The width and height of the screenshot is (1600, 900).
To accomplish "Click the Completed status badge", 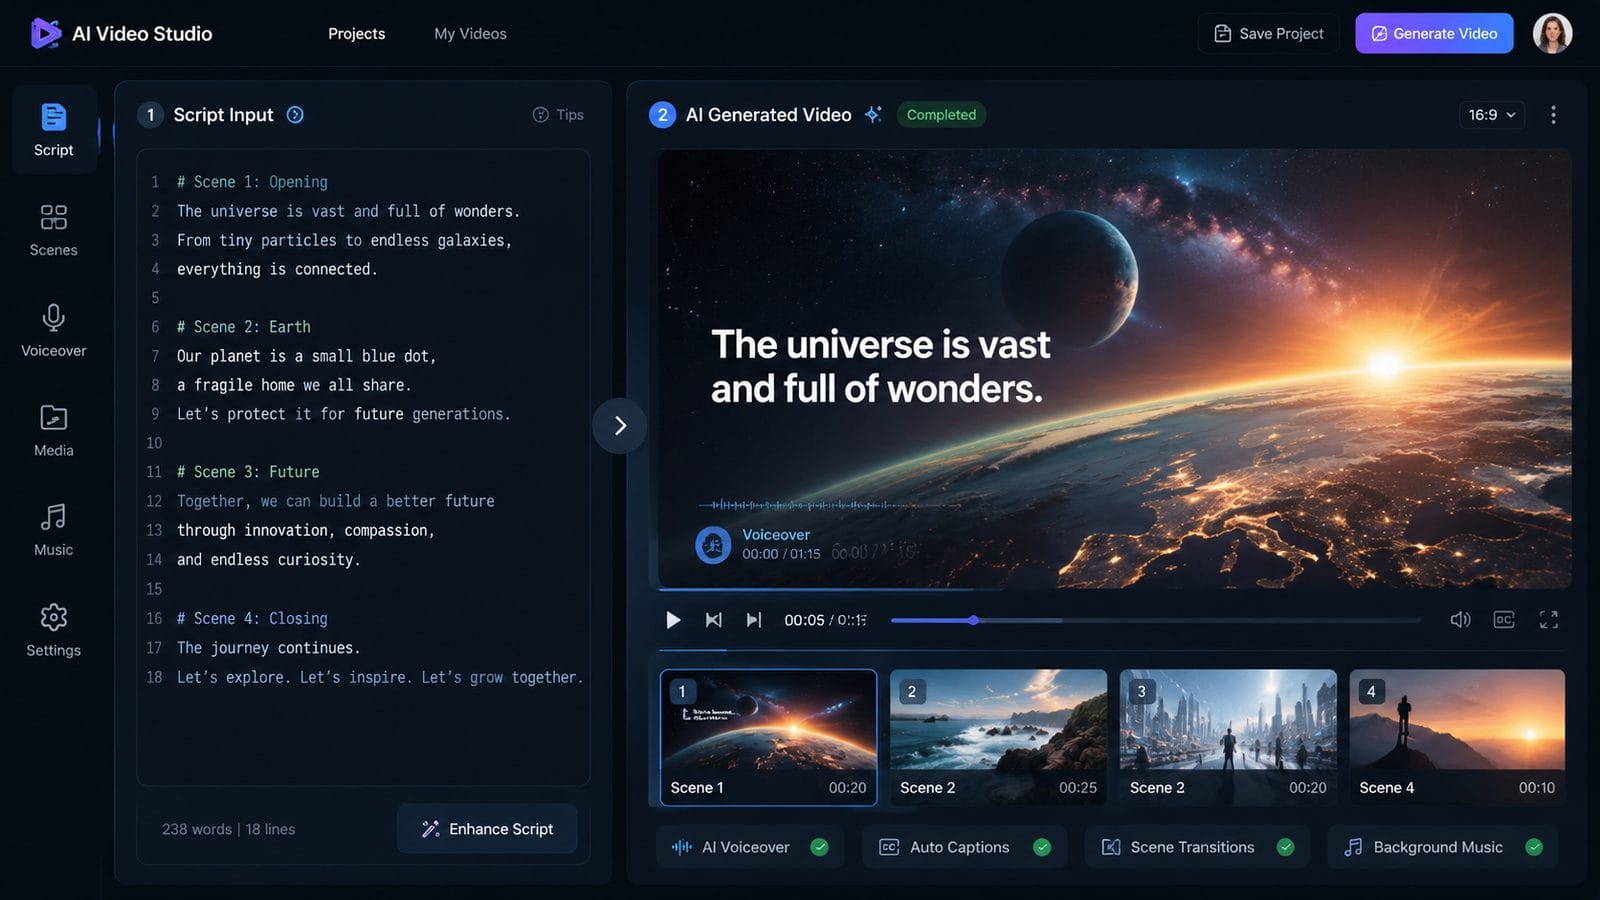I will (x=941, y=115).
